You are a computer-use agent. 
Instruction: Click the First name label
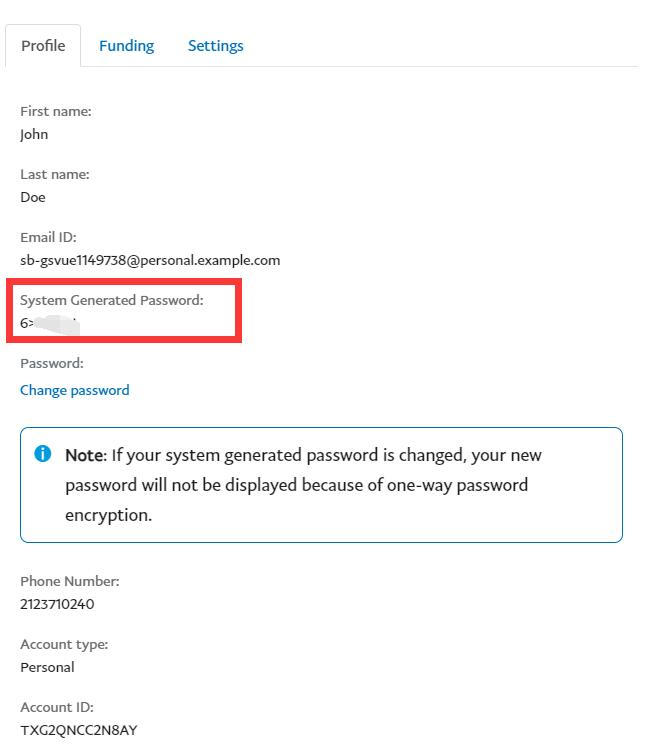click(x=56, y=111)
